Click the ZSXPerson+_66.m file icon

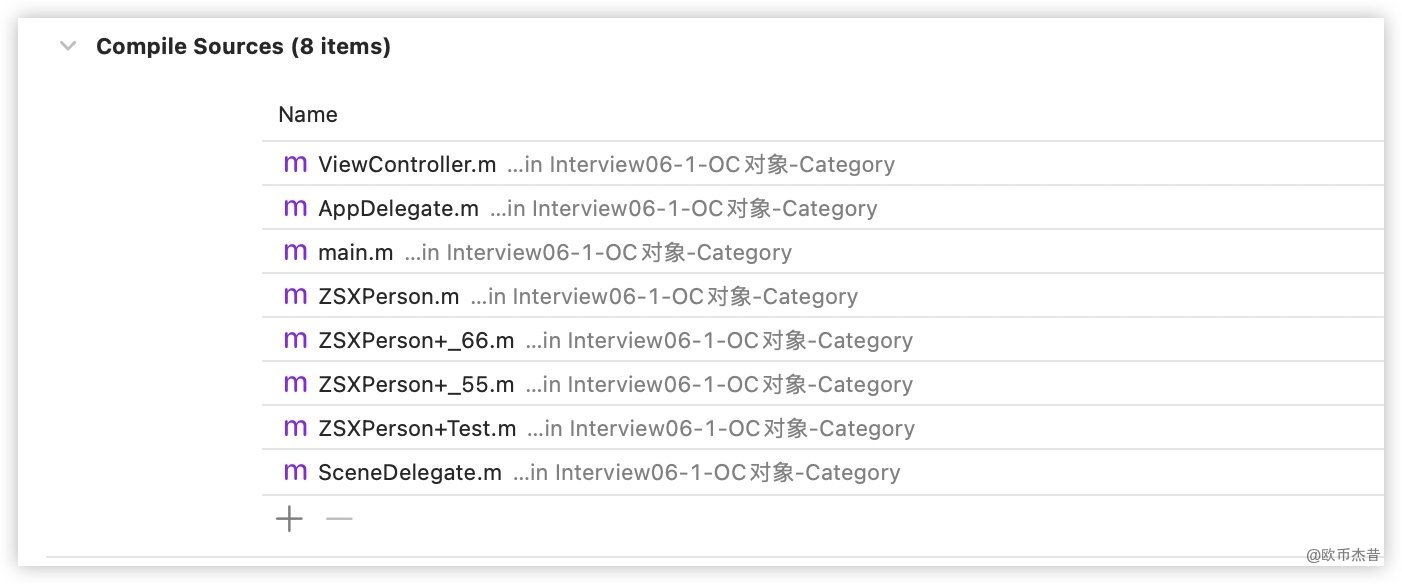(x=295, y=340)
